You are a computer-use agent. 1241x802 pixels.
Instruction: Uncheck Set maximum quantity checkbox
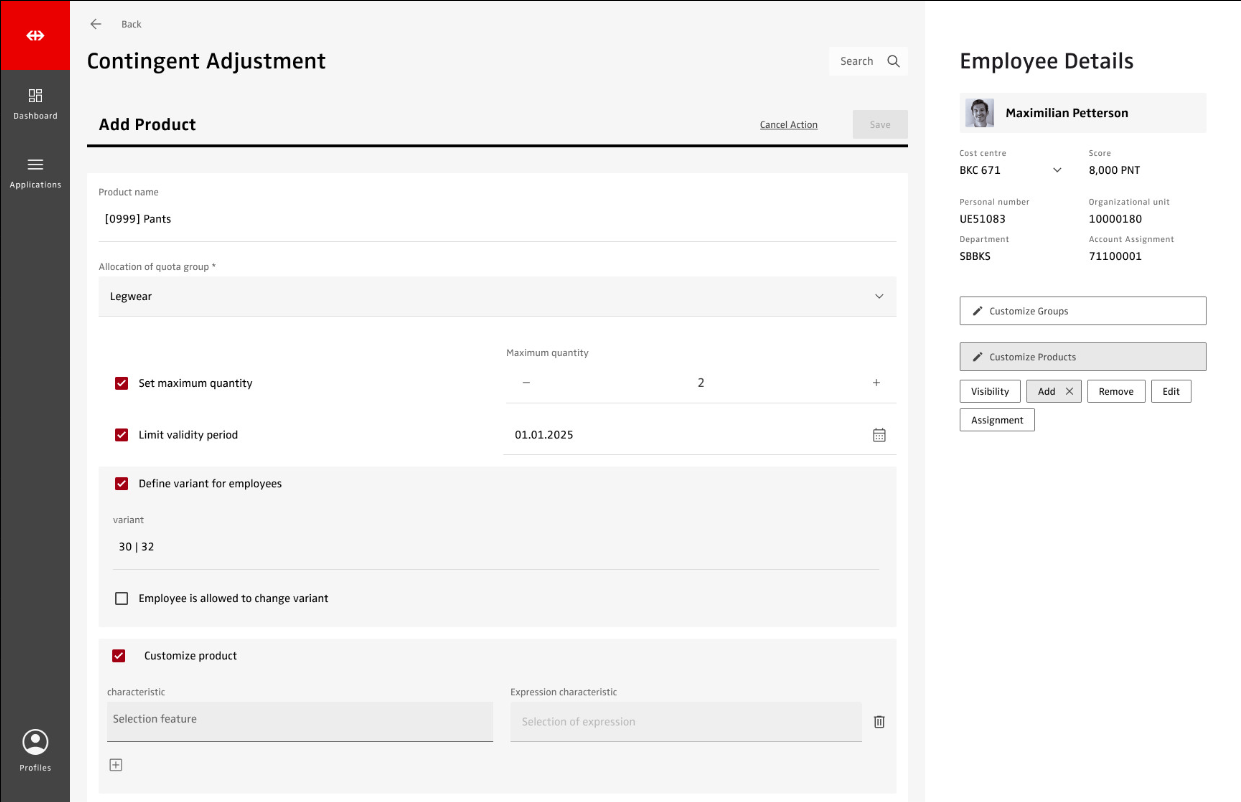pyautogui.click(x=122, y=383)
